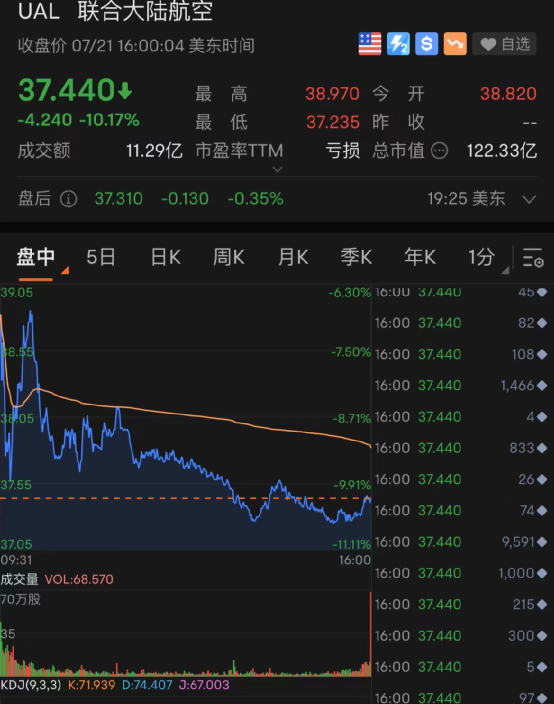The height and width of the screenshot is (704, 554).
Task: Select the trade row with volume 300
Action: pyautogui.click(x=461, y=636)
